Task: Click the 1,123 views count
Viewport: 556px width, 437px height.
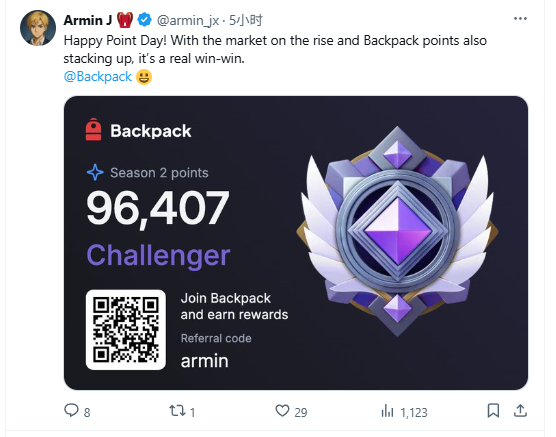Action: pos(414,413)
